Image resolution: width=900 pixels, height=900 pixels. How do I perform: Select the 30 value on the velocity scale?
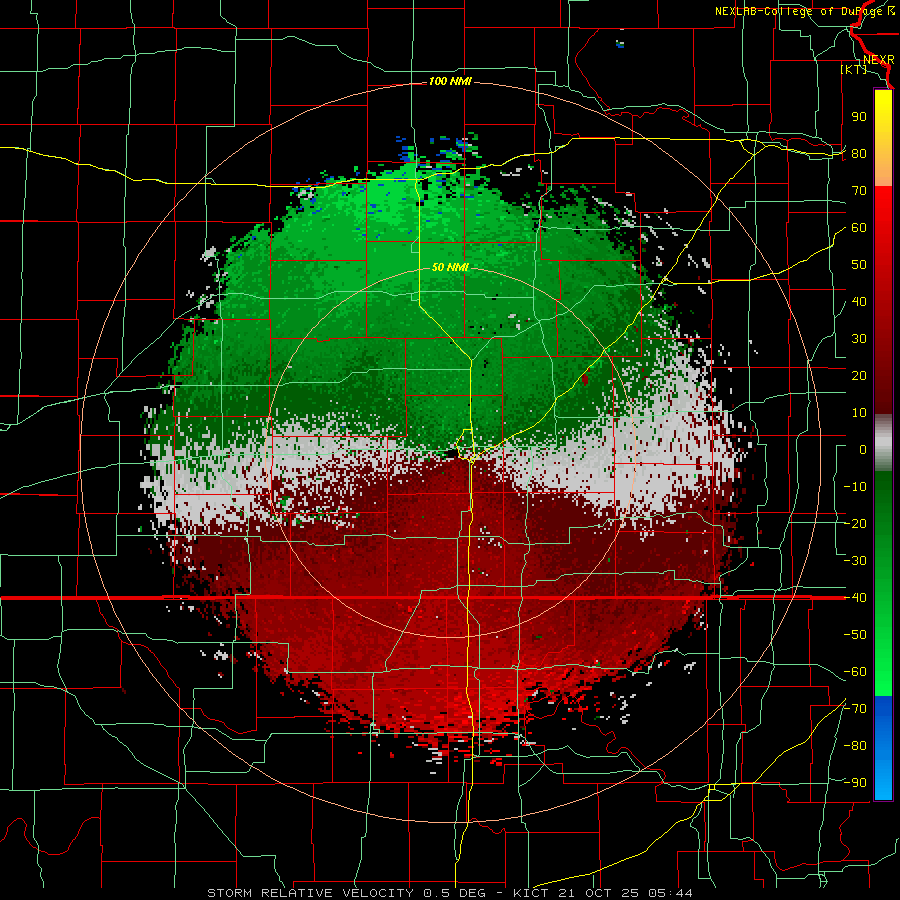[859, 339]
